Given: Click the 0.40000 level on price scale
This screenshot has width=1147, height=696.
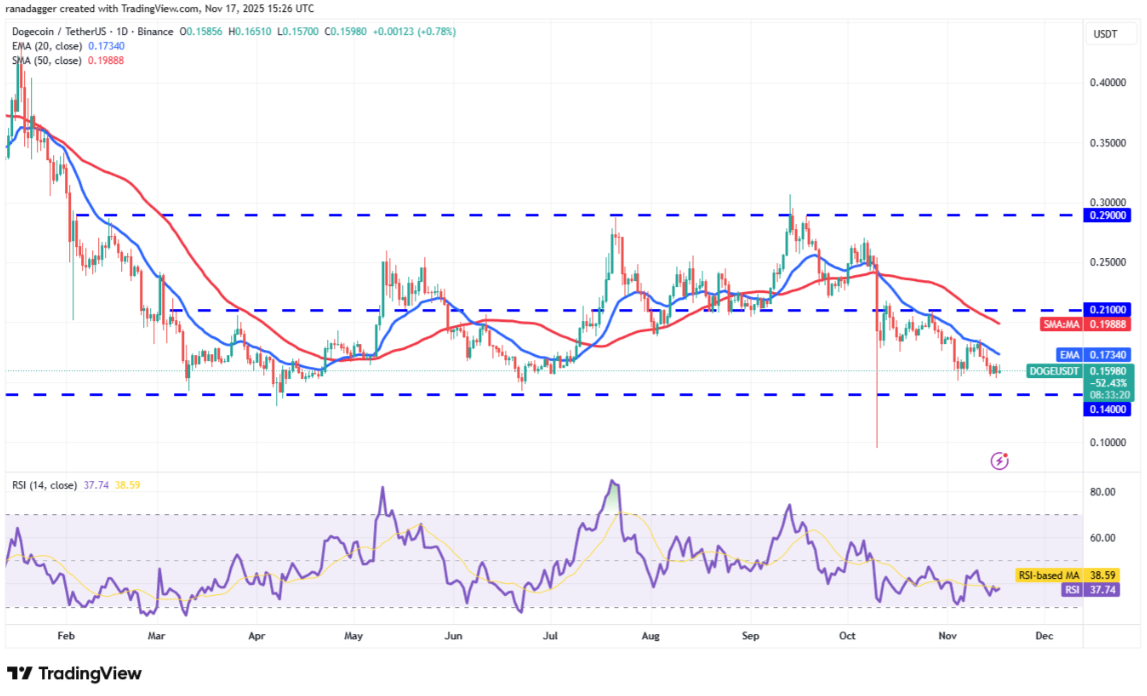Looking at the screenshot, I should pyautogui.click(x=1107, y=84).
